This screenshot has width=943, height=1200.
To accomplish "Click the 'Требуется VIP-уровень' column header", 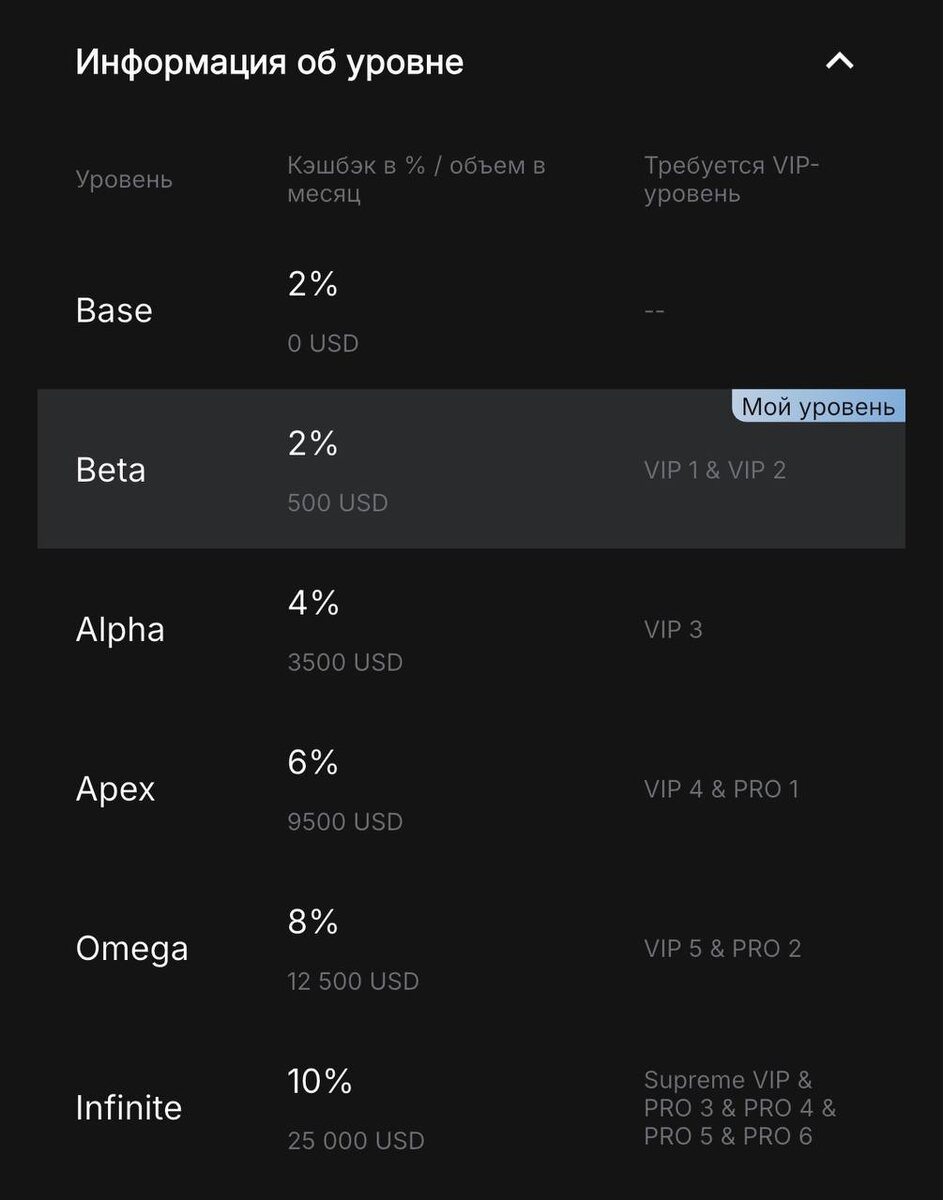I will pos(731,179).
